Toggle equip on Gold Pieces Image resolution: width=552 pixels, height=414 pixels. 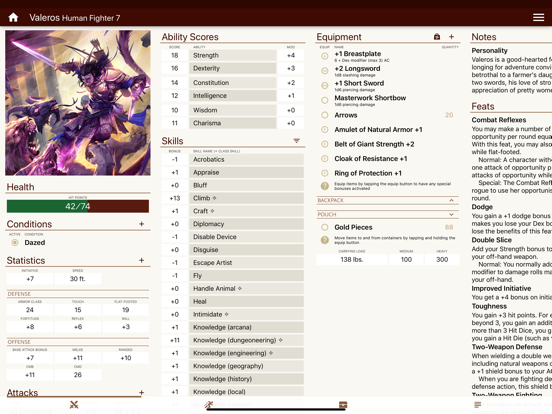pos(325,227)
